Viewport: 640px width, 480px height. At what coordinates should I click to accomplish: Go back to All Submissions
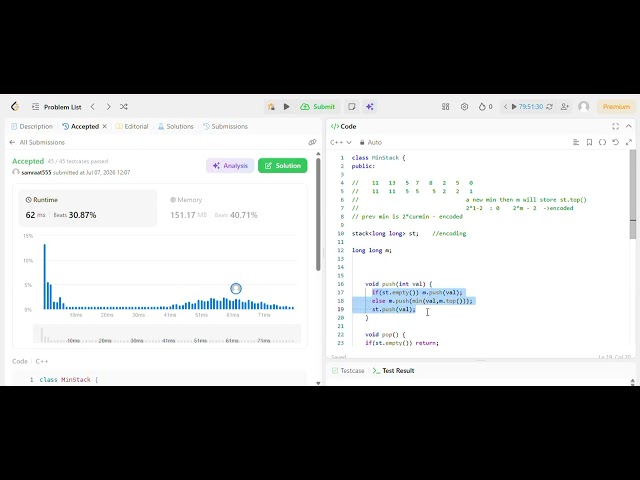37,142
